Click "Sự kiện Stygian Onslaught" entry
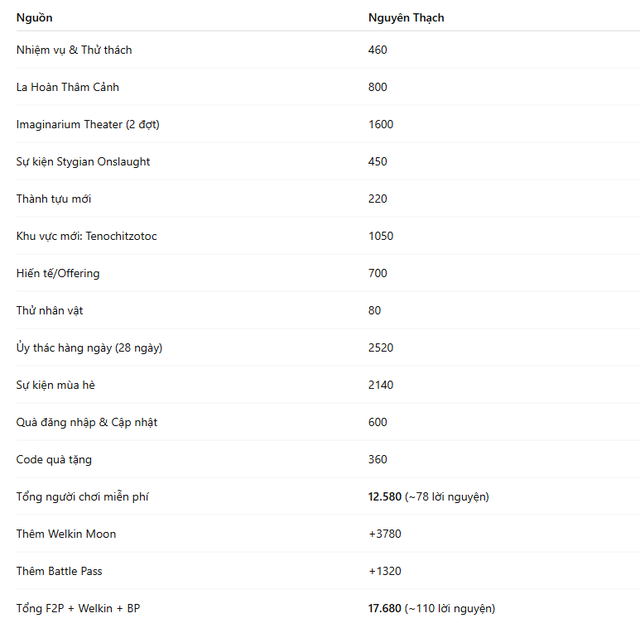This screenshot has width=640, height=623. [83, 162]
